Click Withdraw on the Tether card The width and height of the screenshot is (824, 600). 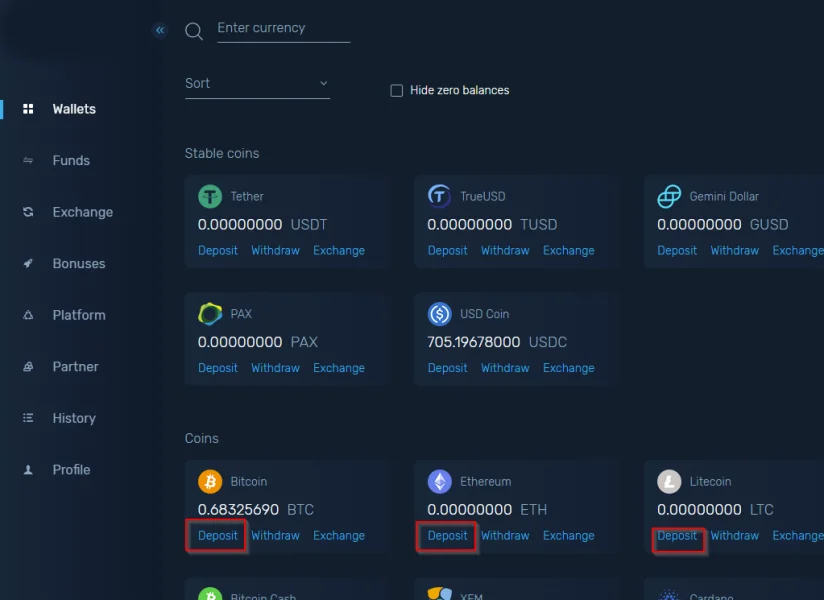275,251
